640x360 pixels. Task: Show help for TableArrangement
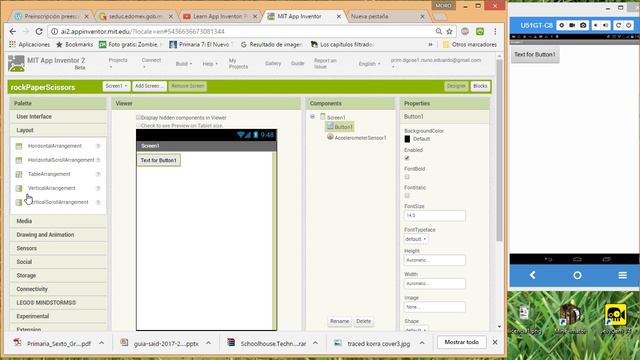[x=98, y=174]
